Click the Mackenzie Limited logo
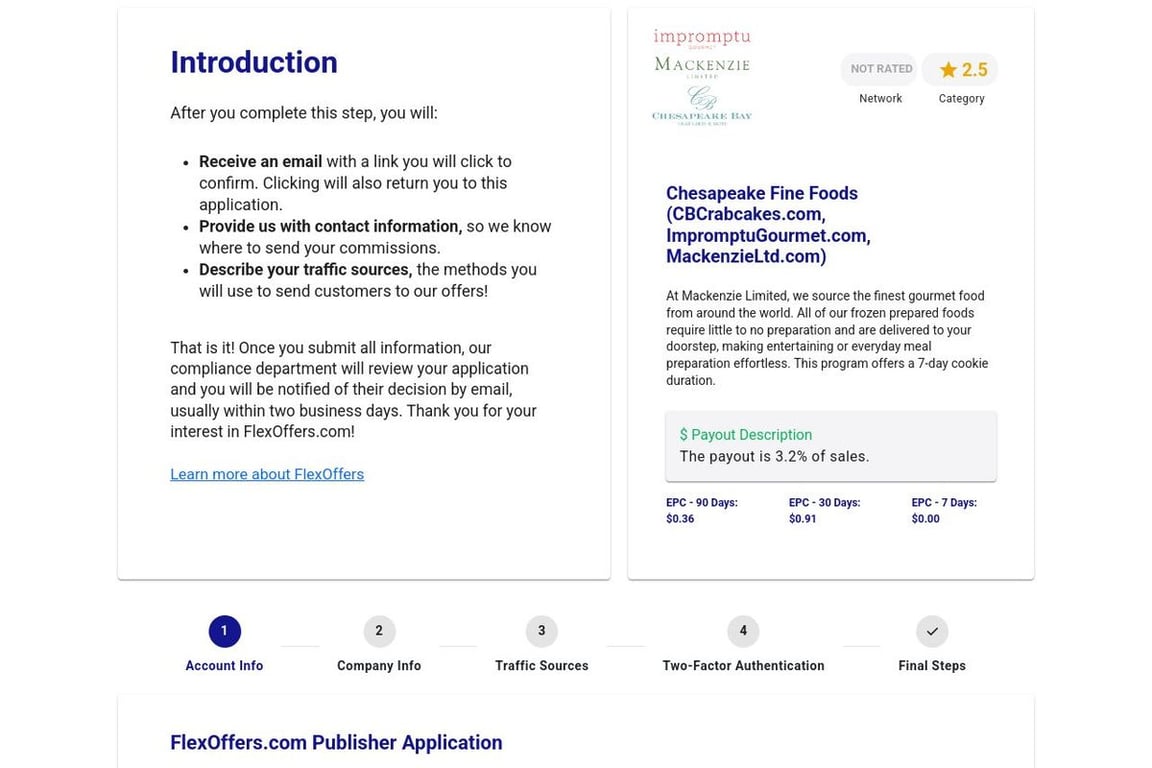 (702, 66)
